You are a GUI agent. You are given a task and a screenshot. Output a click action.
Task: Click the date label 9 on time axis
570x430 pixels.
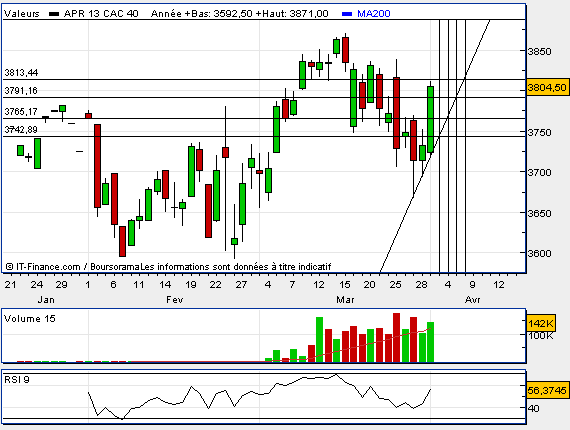(x=473, y=285)
